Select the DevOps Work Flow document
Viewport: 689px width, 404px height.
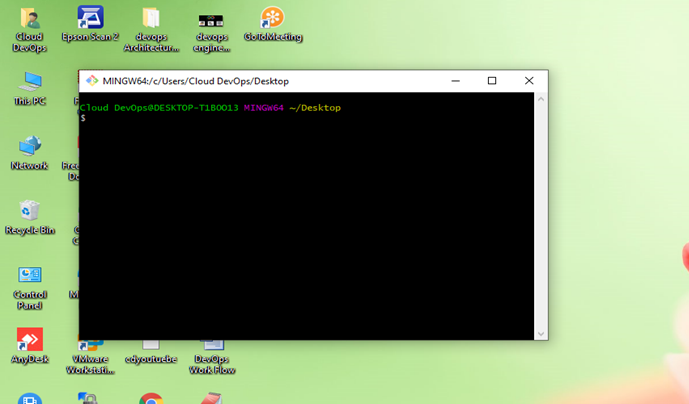(211, 347)
